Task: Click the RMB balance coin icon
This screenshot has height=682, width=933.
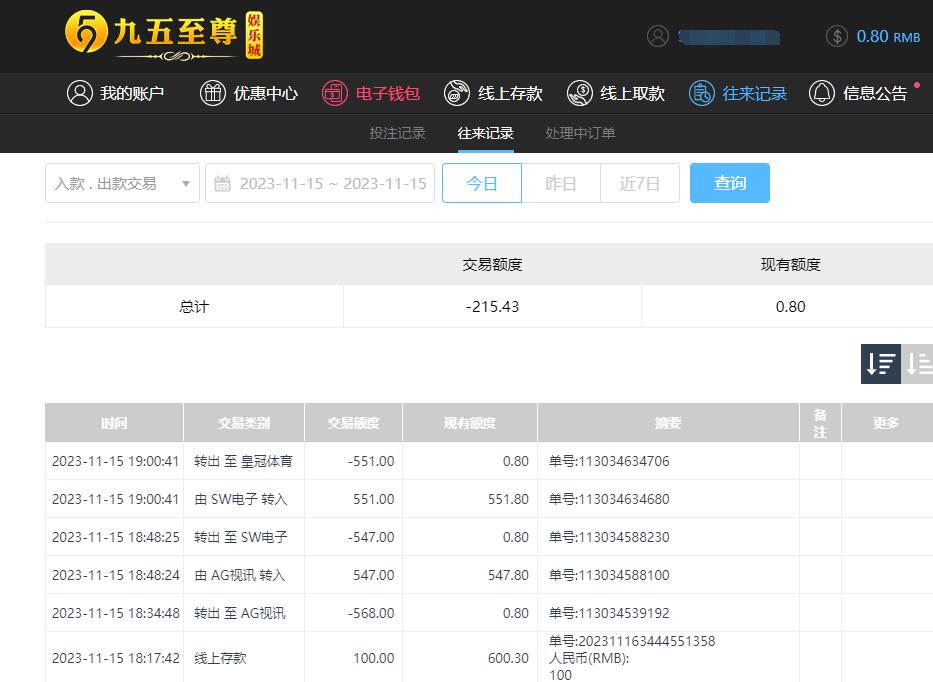Action: click(837, 36)
